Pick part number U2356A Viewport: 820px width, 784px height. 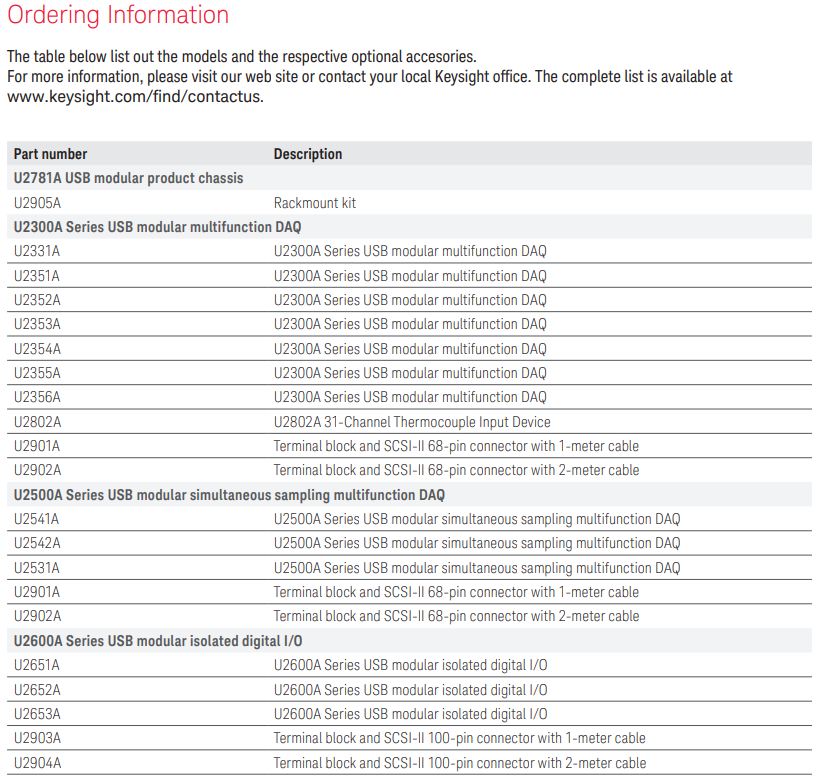37,397
